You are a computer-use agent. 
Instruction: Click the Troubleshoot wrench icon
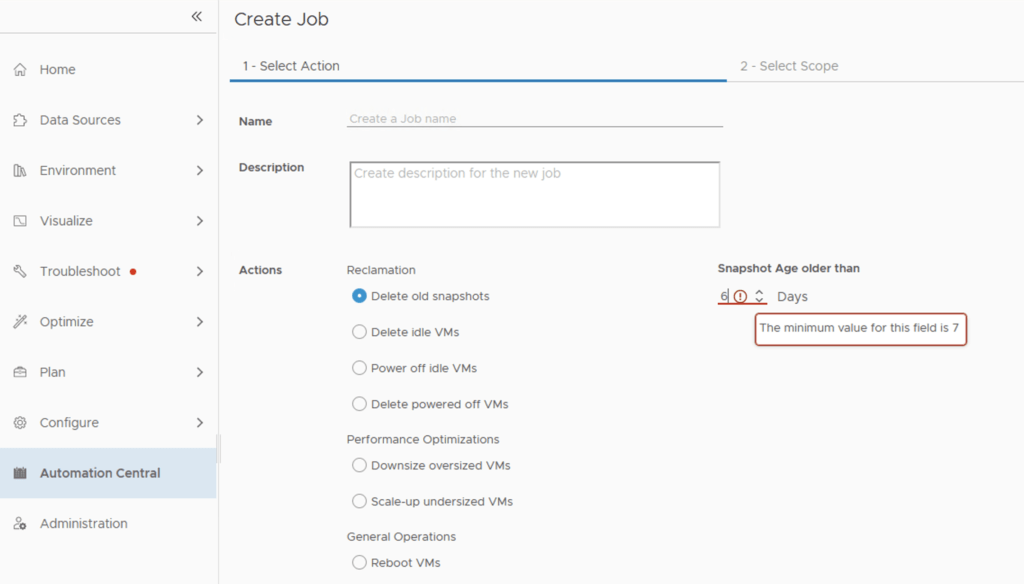point(20,272)
